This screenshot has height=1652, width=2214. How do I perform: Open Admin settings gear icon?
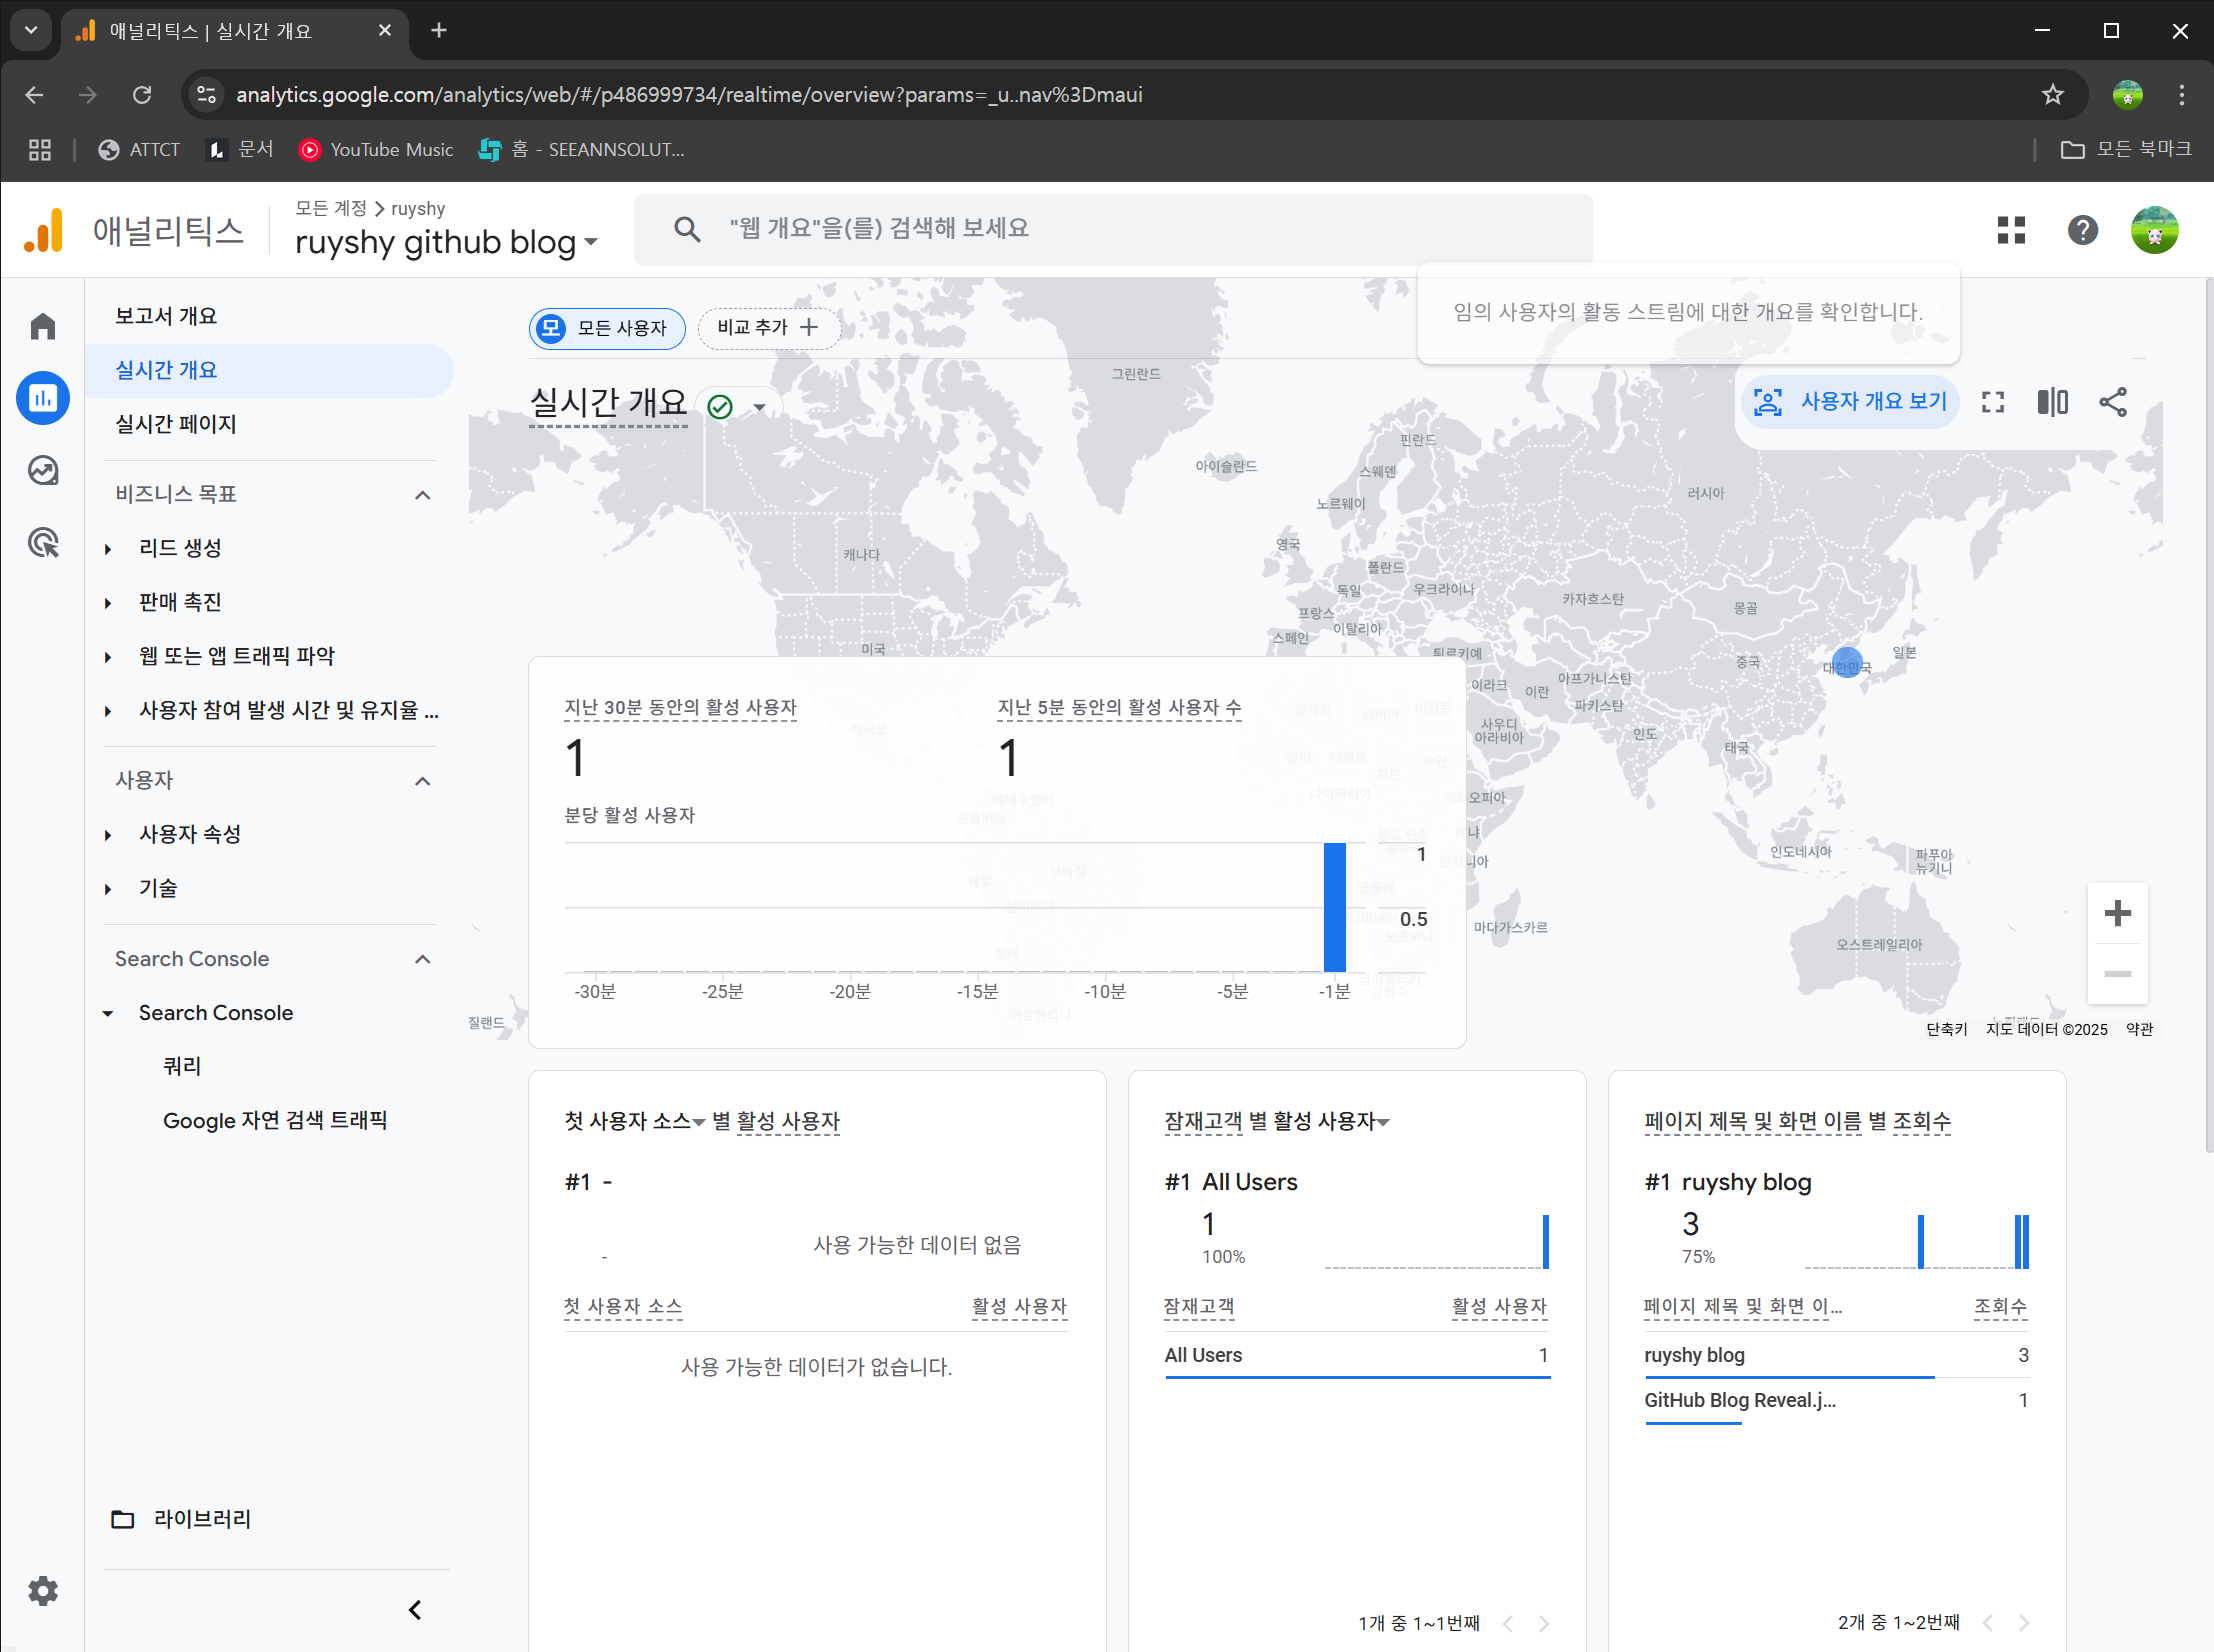coord(42,1590)
